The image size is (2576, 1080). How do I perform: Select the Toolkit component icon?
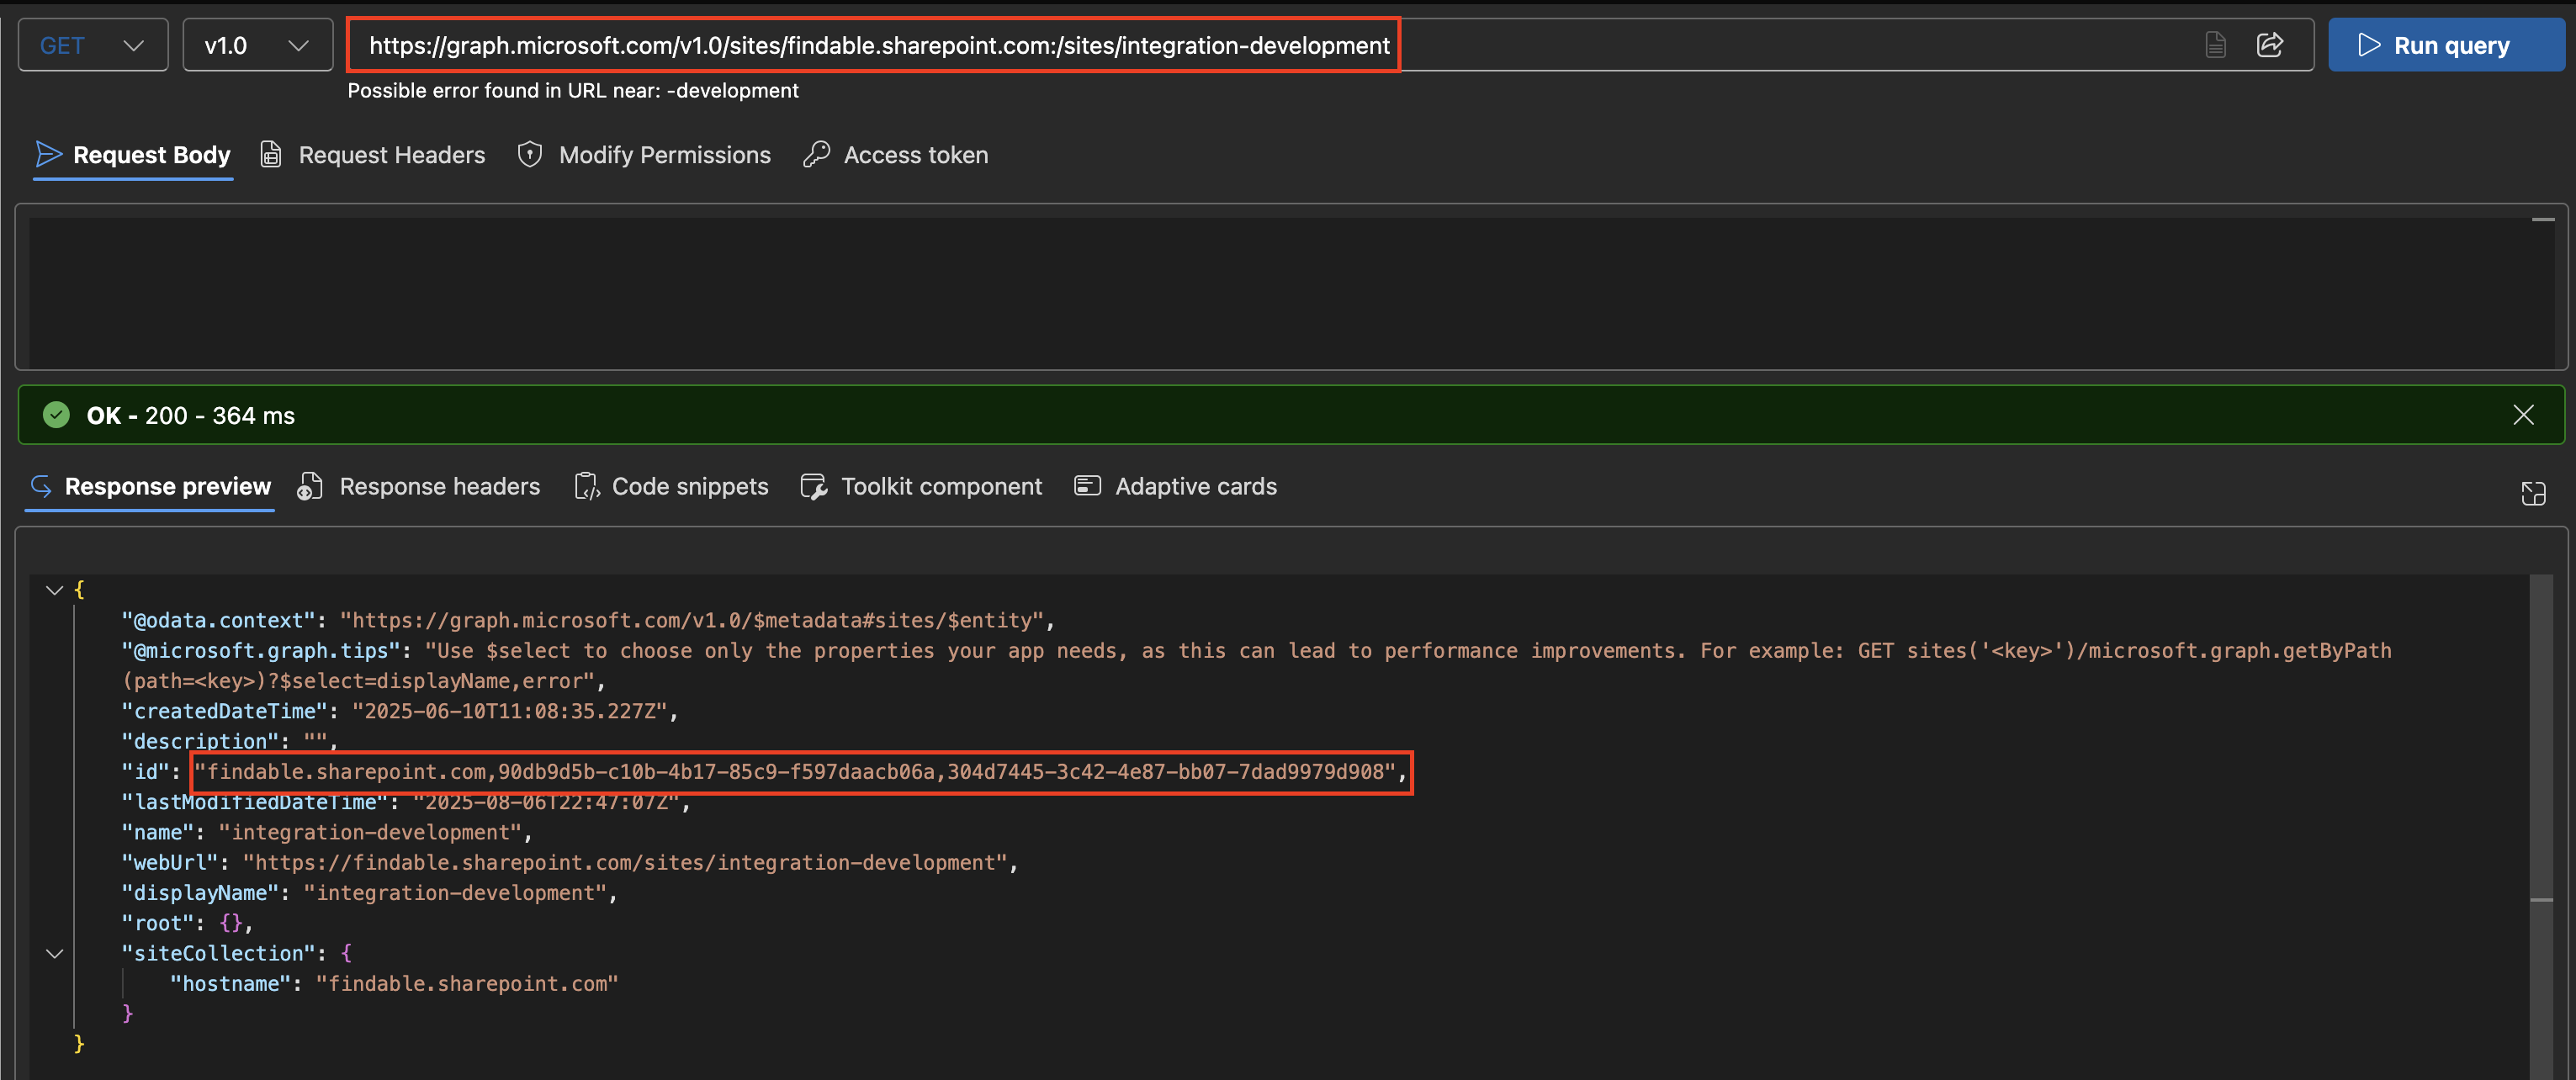click(814, 486)
